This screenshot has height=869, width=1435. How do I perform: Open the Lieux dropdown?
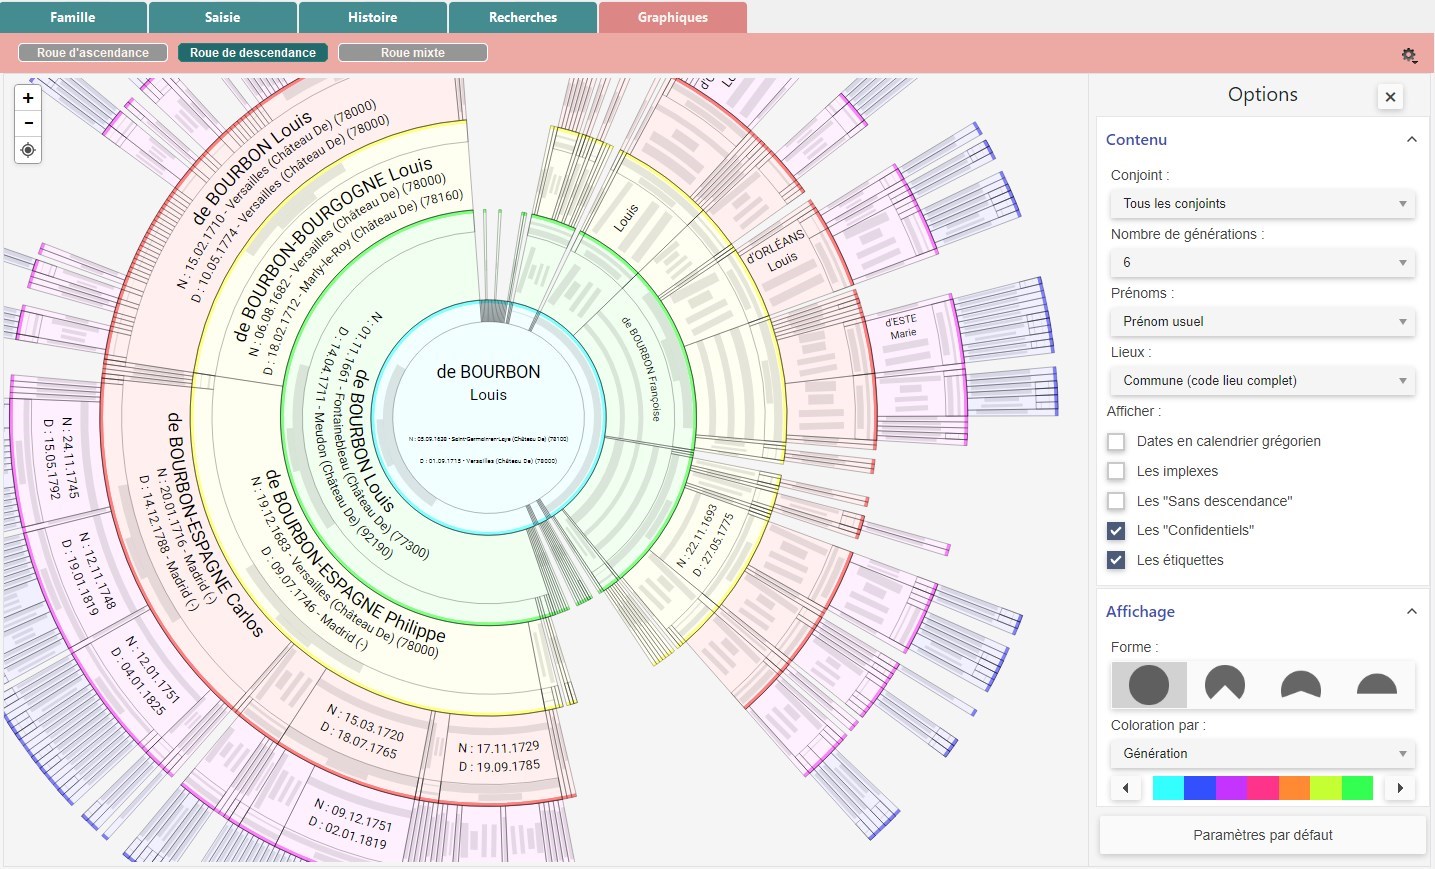click(1263, 380)
